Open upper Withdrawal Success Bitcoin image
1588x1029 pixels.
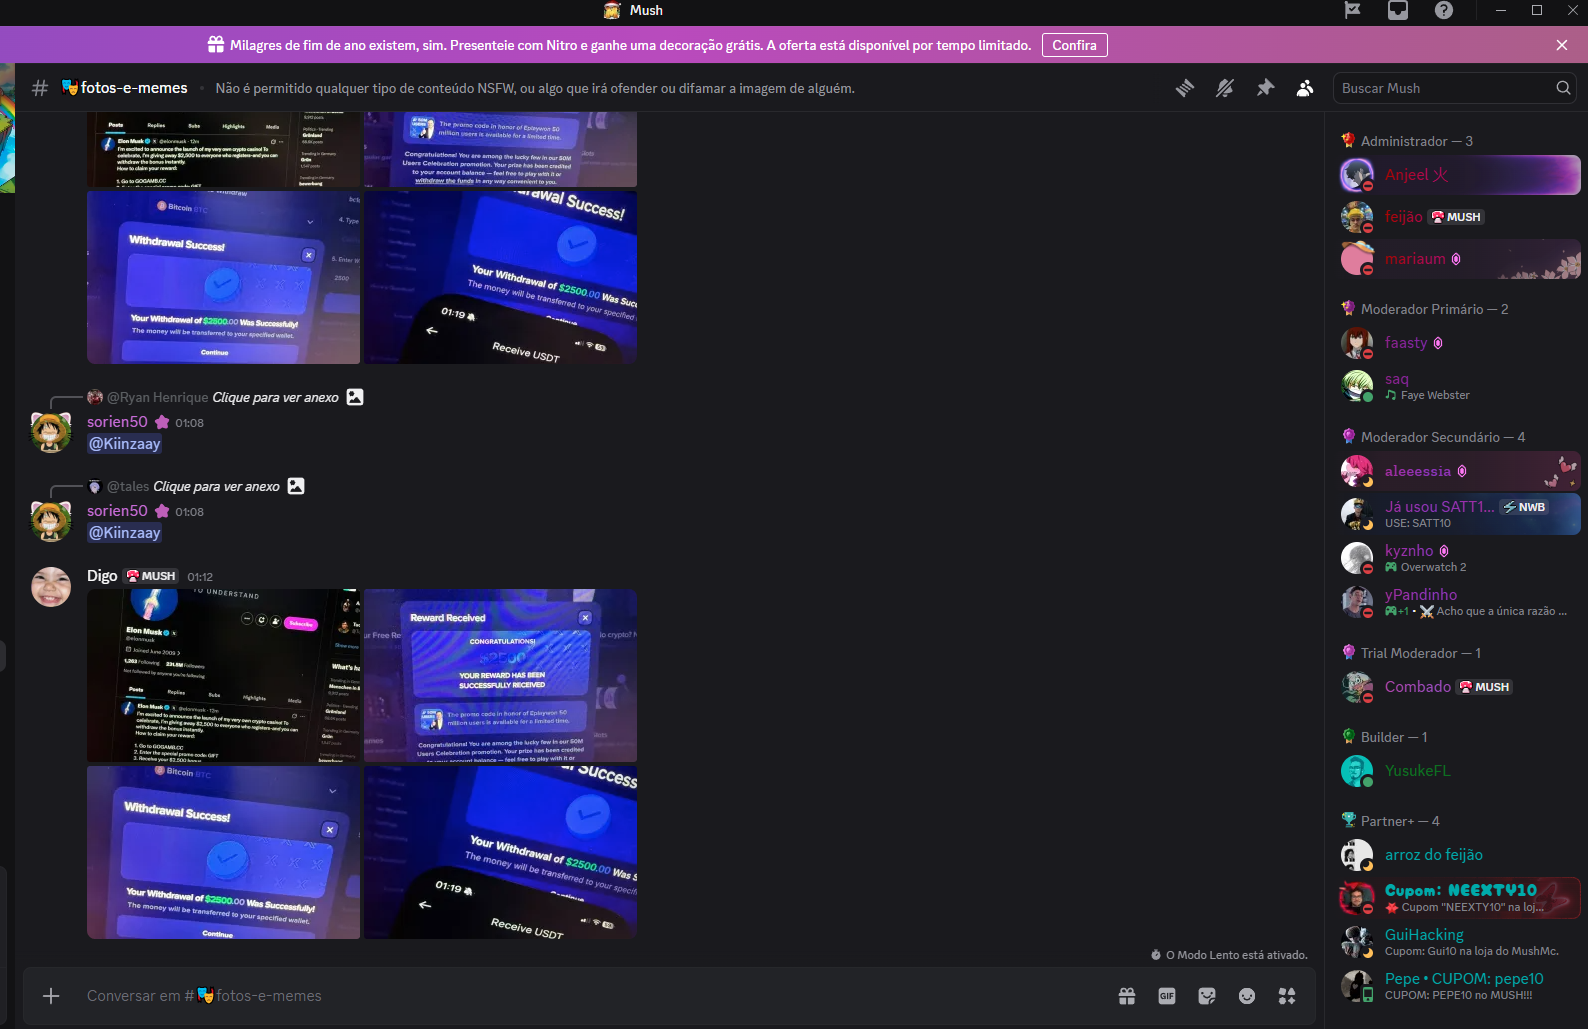pyautogui.click(x=223, y=277)
